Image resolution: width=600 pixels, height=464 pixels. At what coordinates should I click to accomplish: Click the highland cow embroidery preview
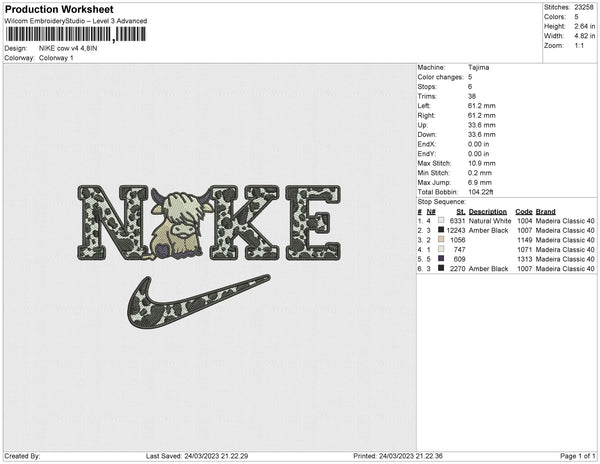tap(180, 225)
